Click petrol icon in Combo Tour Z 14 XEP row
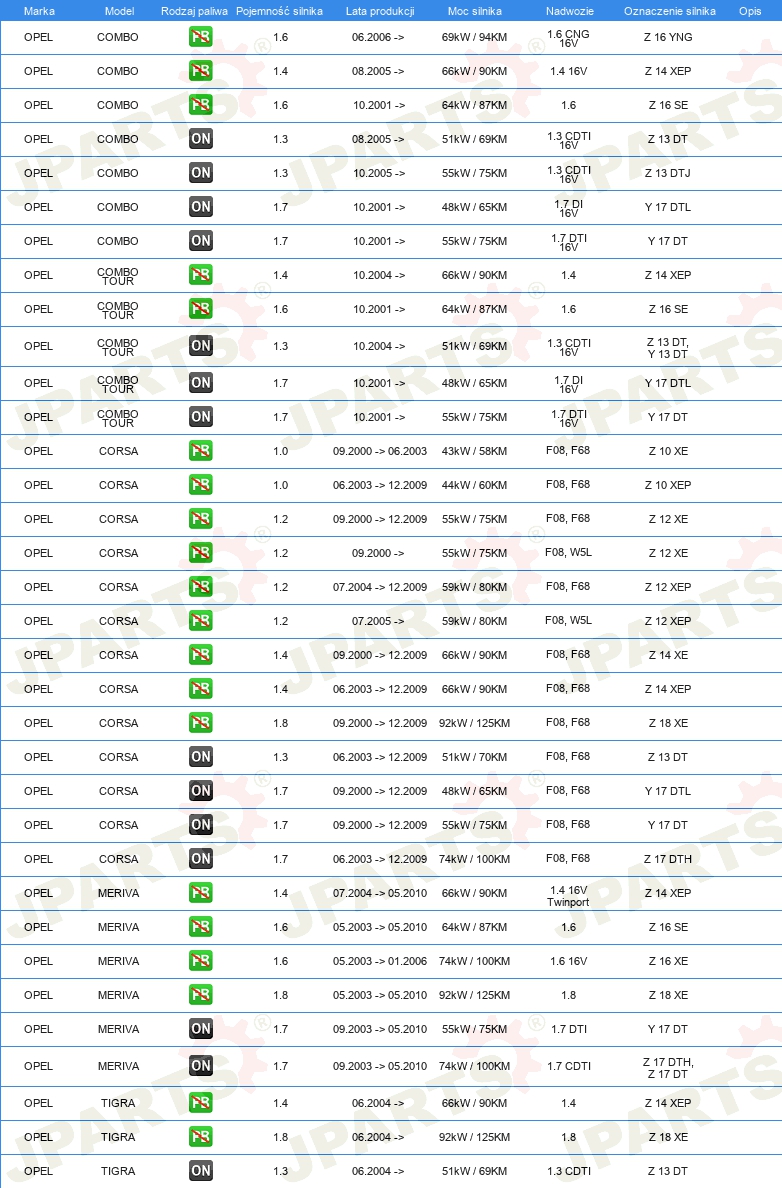 [201, 275]
